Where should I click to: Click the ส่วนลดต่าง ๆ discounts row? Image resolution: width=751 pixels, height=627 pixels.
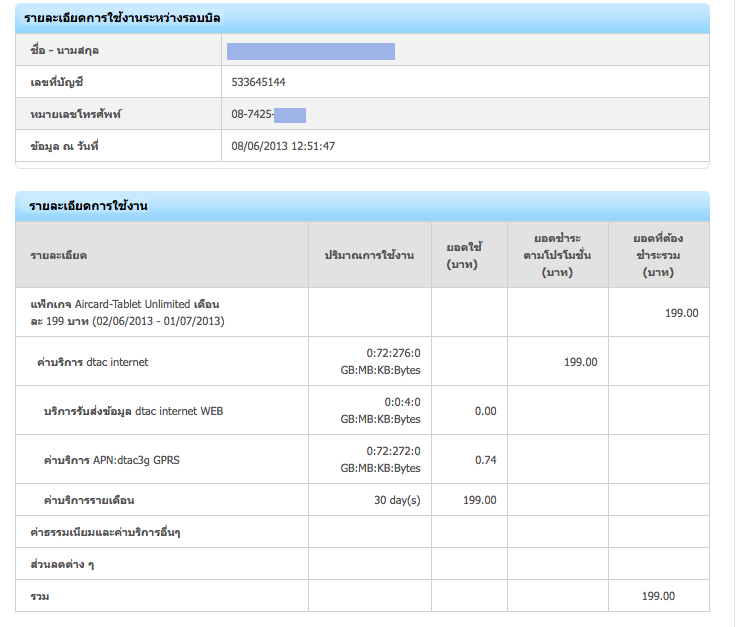coord(63,564)
